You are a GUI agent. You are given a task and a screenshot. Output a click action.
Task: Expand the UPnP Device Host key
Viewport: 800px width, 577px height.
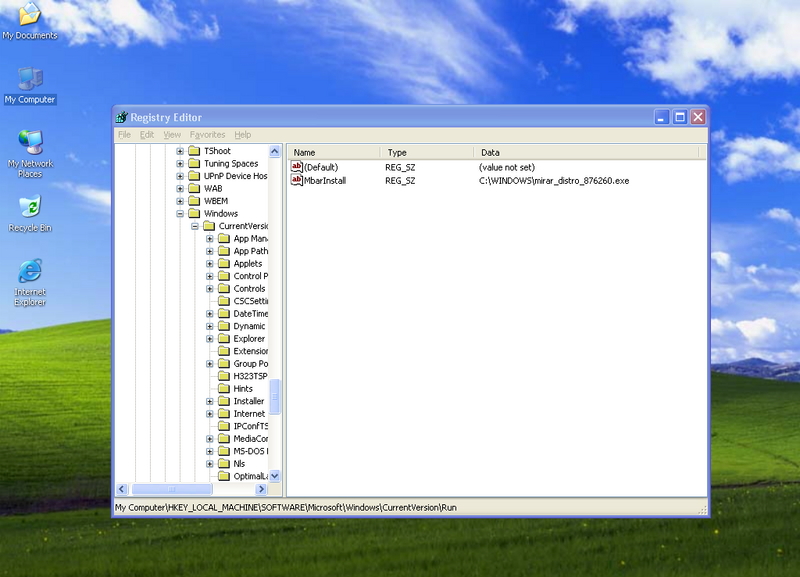[180, 176]
